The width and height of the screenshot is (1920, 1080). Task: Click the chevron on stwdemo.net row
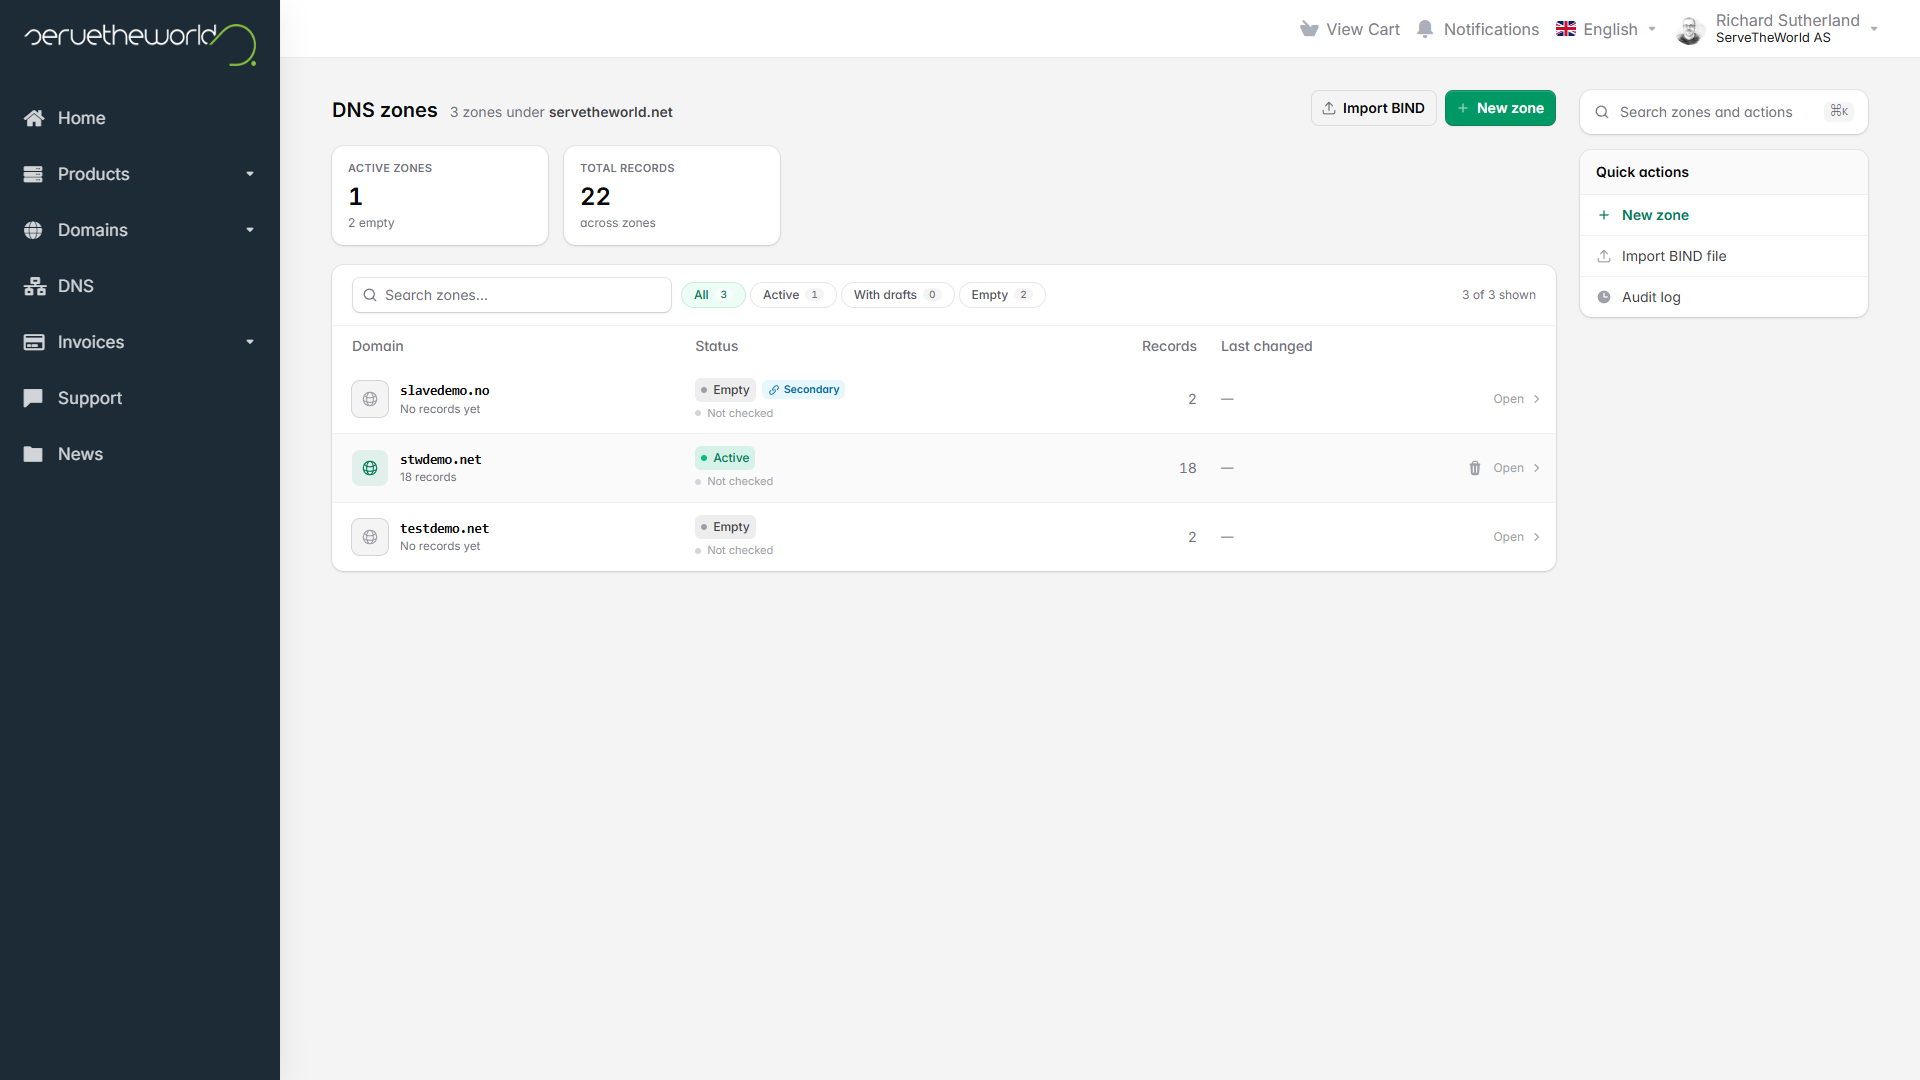(1537, 468)
